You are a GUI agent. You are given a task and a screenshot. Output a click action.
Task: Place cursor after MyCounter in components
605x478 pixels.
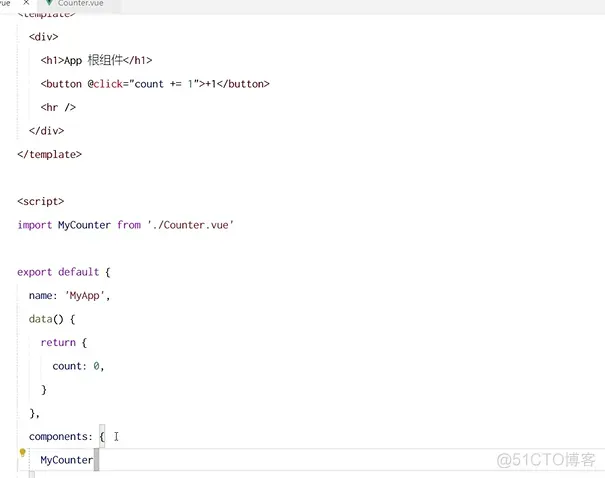click(x=94, y=460)
